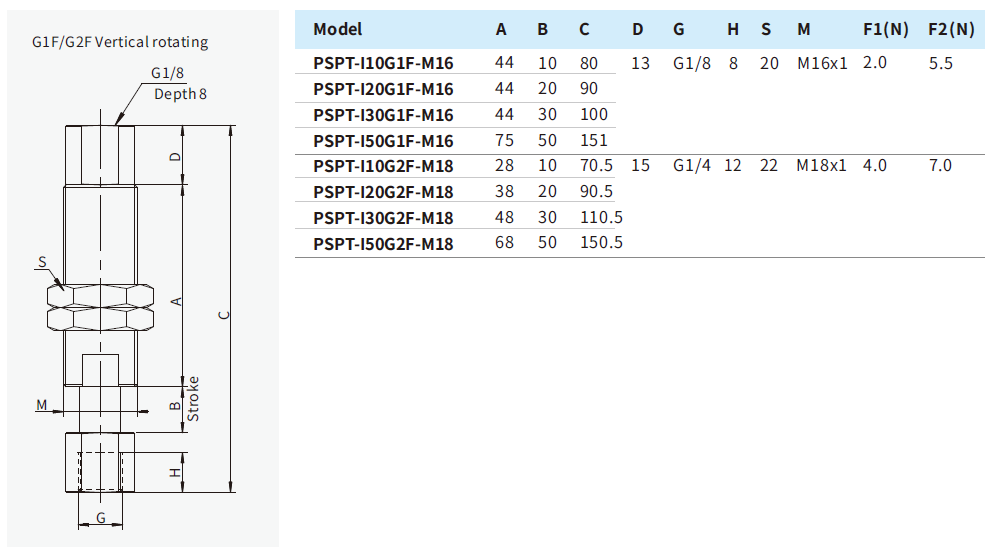This screenshot has height=553, width=985.
Task: Select the F2(N) column header
Action: pyautogui.click(x=950, y=29)
